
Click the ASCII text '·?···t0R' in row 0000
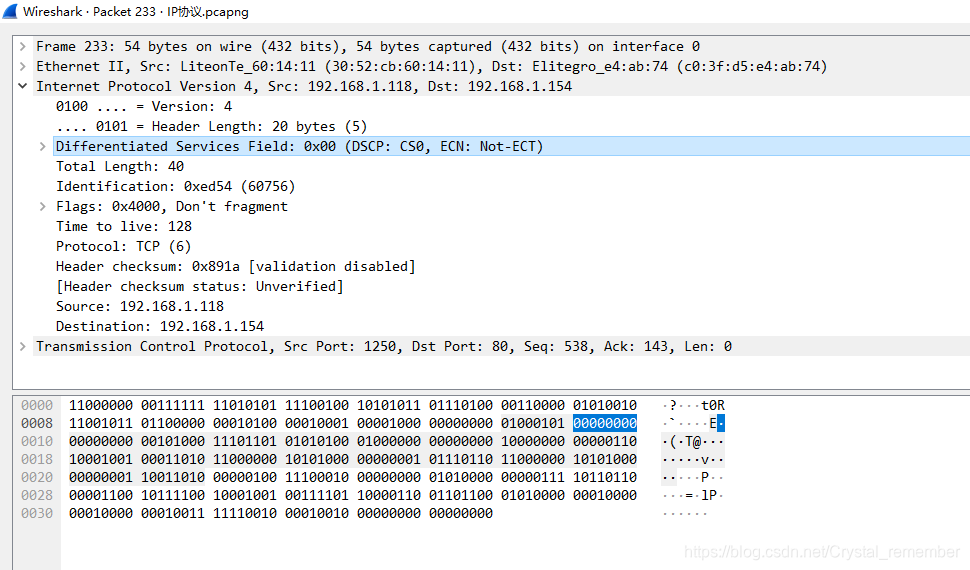[693, 405]
